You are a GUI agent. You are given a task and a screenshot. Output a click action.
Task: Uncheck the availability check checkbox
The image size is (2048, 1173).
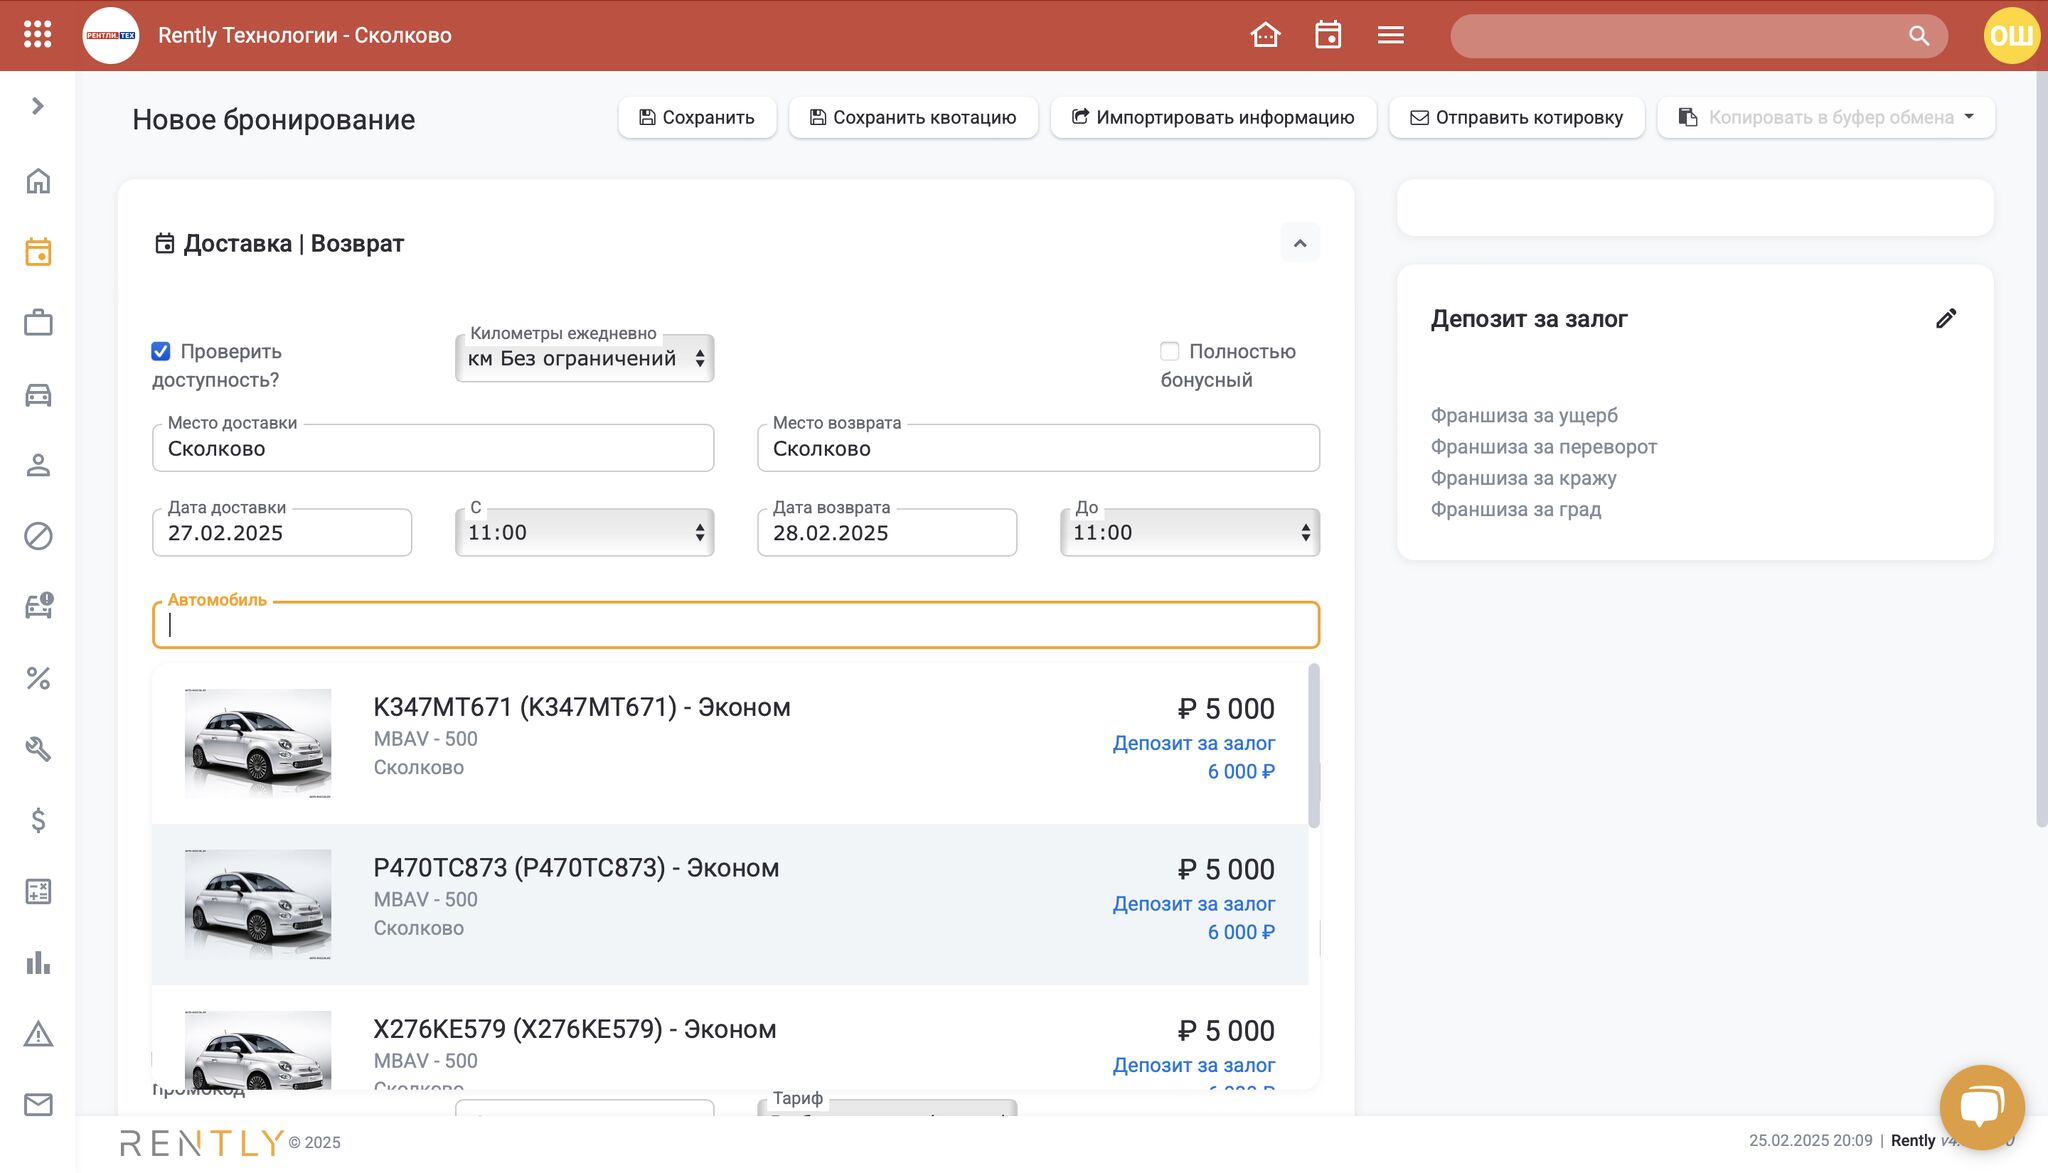click(x=161, y=351)
